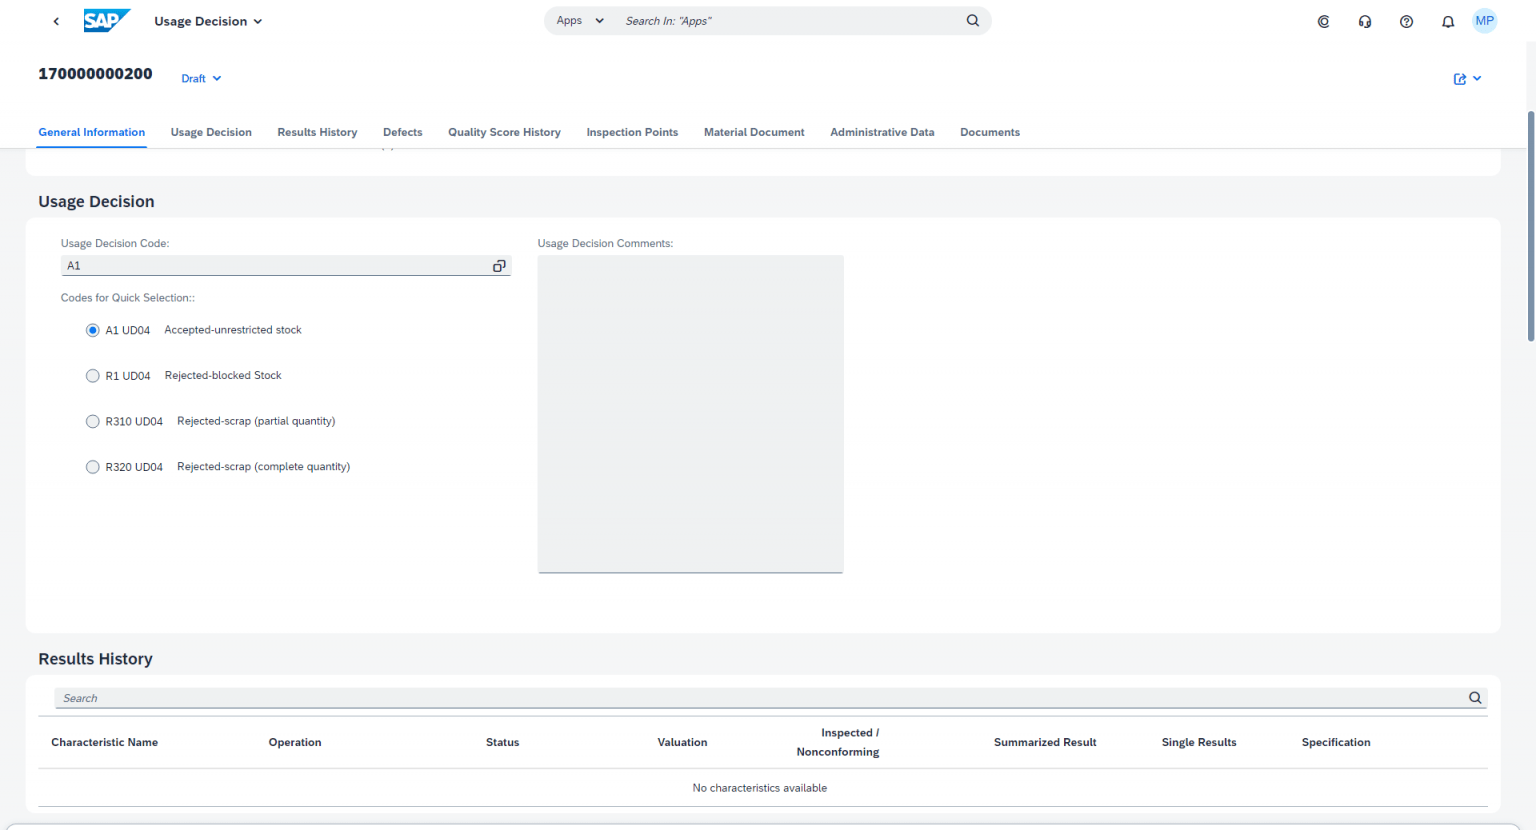Click the export share button
The image size is (1536, 830).
[1461, 78]
